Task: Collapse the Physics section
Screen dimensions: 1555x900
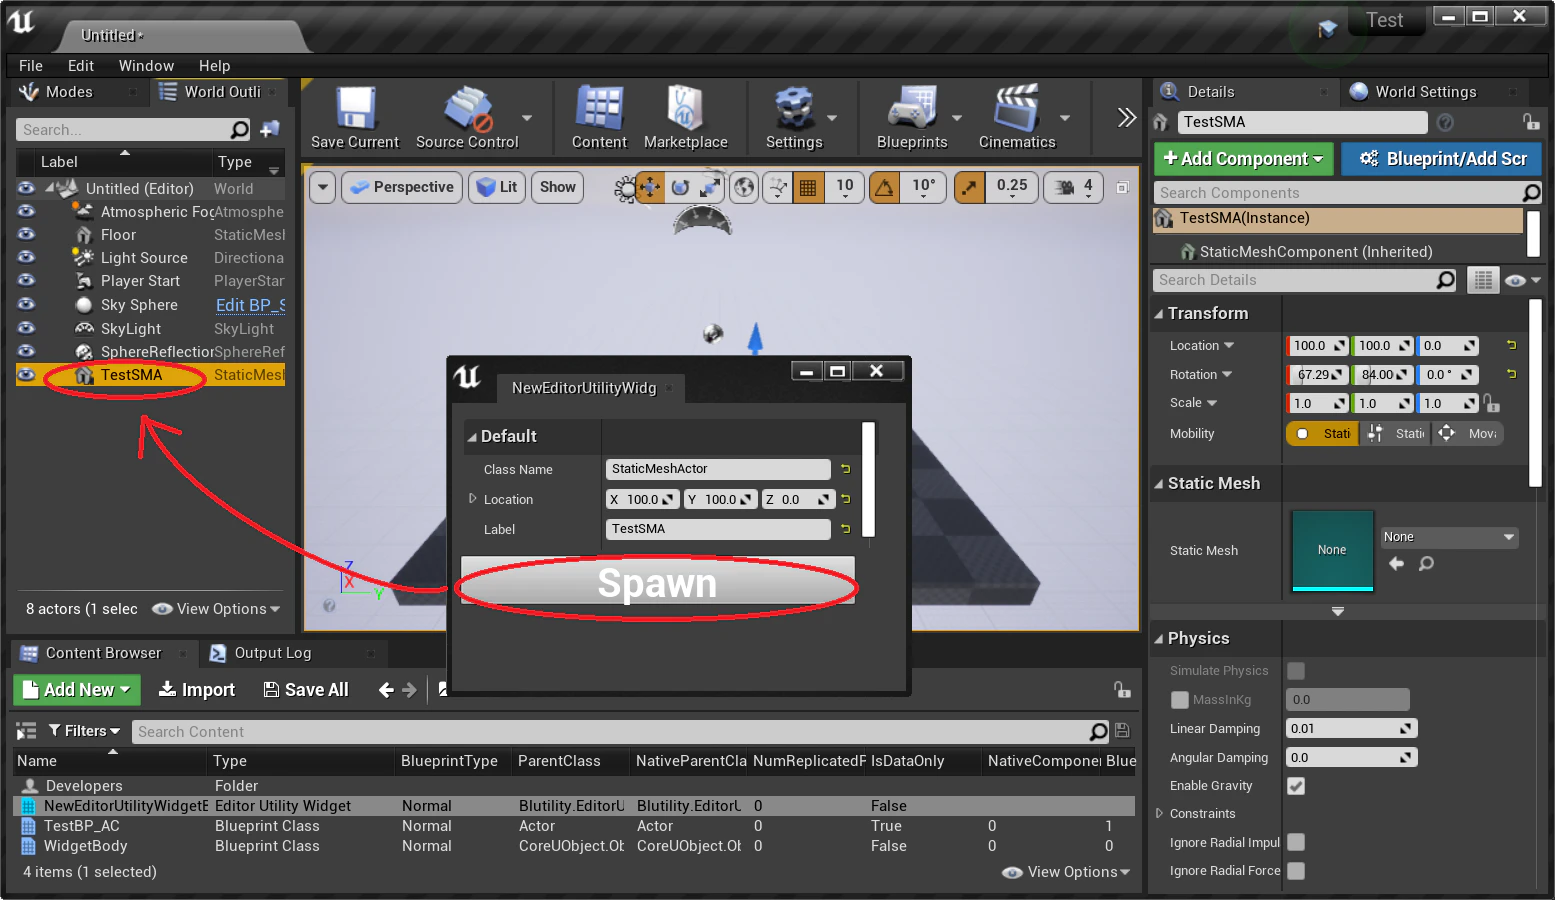Action: (1159, 639)
